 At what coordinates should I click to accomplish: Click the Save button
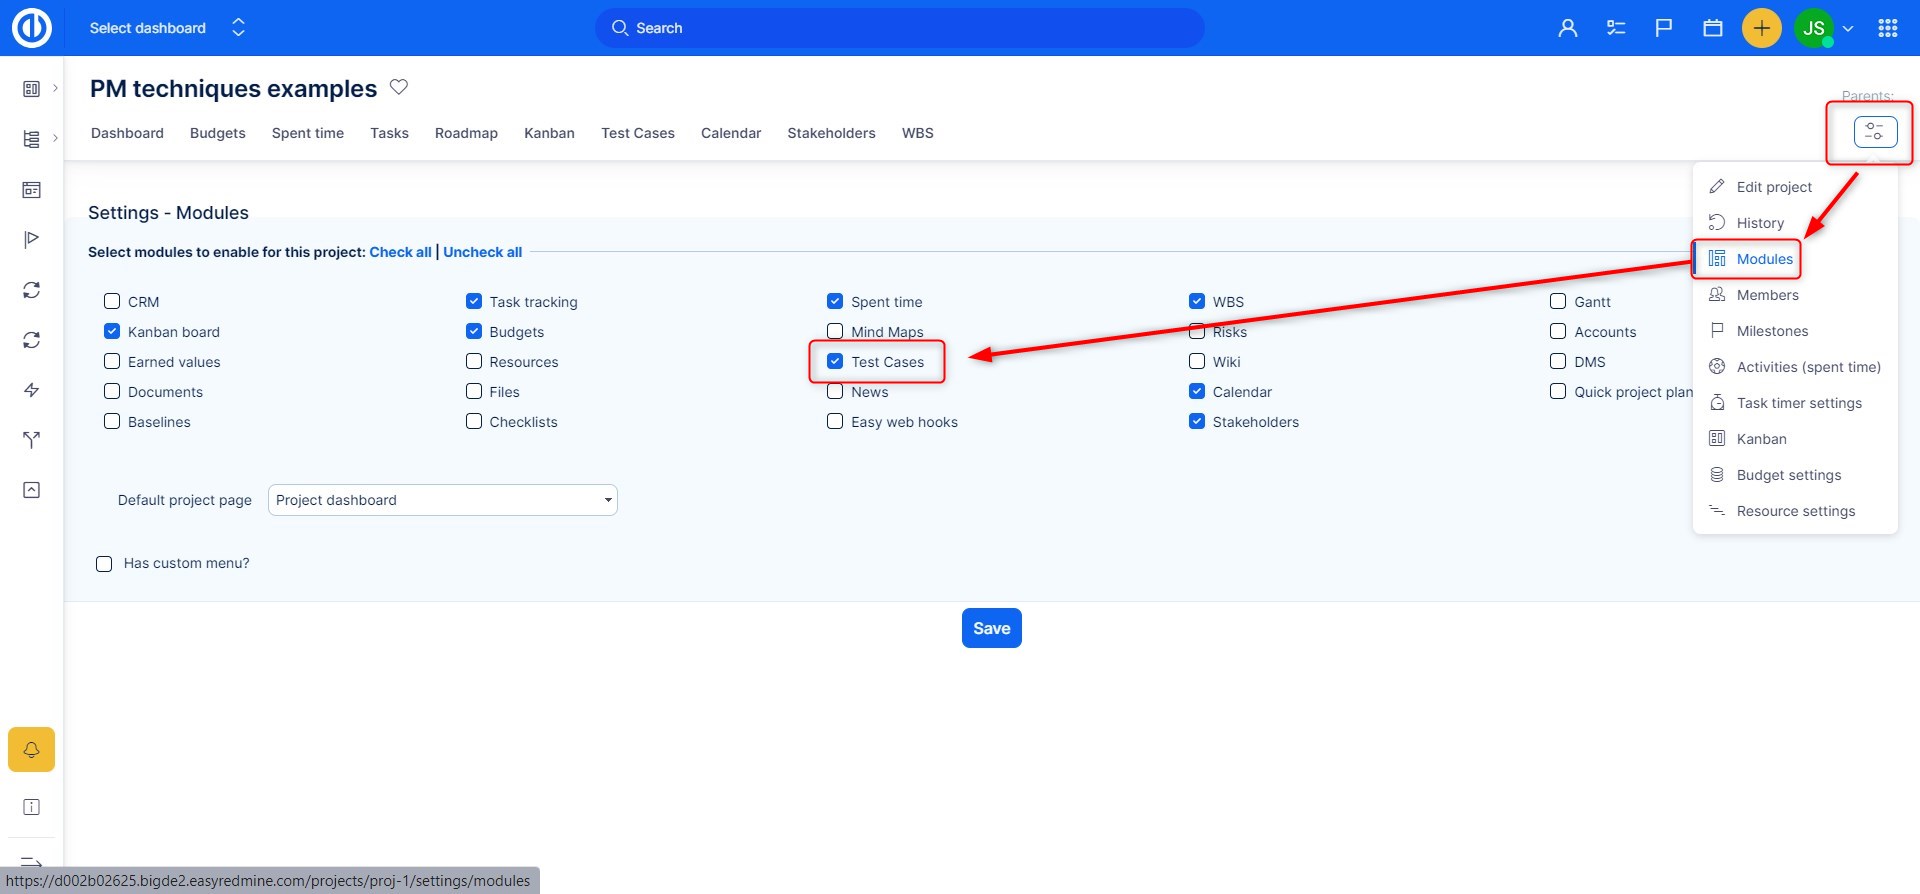[x=991, y=628]
